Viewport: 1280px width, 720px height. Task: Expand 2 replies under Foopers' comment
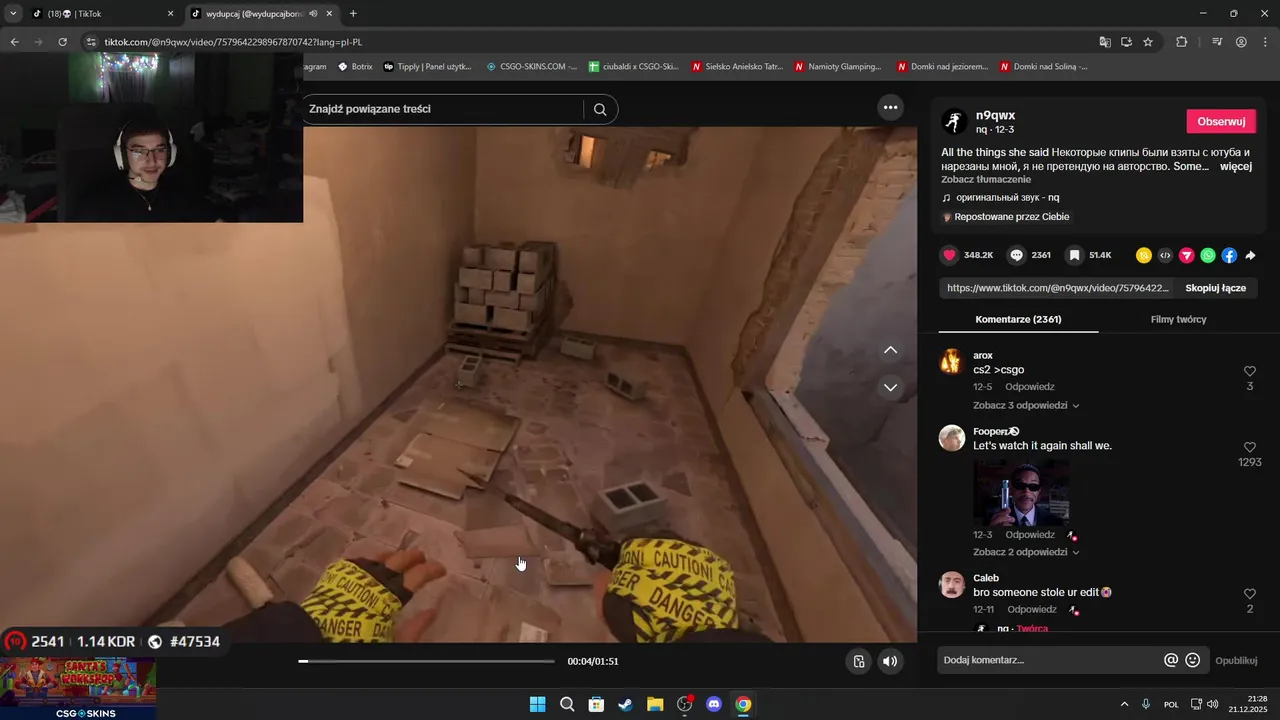pos(1026,552)
